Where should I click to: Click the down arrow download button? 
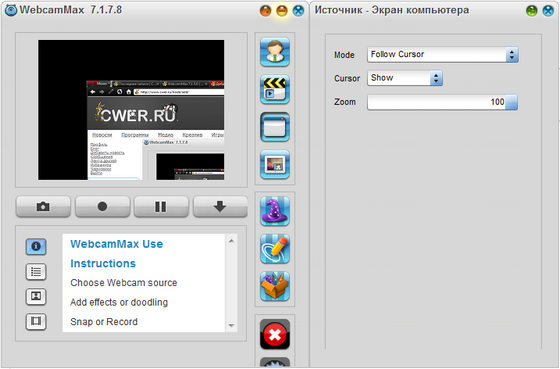pyautogui.click(x=220, y=206)
